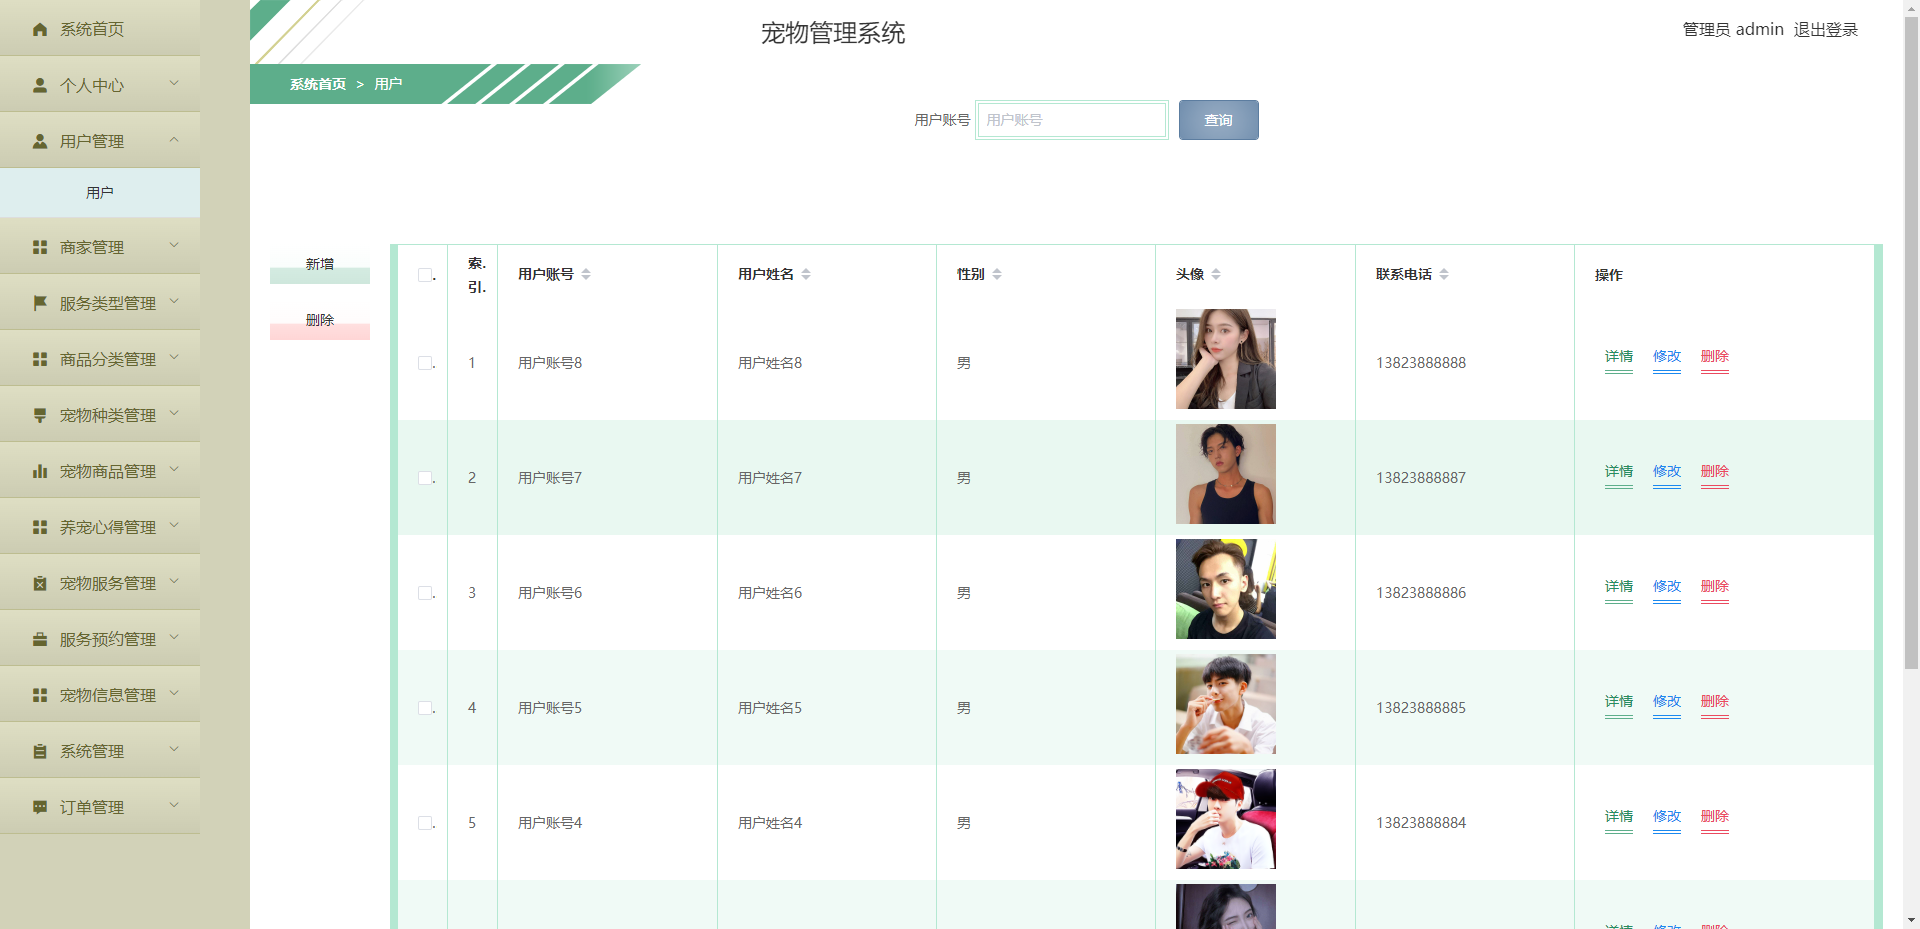Expand the 商家管理 menu
1920x929 pixels.
[x=100, y=246]
